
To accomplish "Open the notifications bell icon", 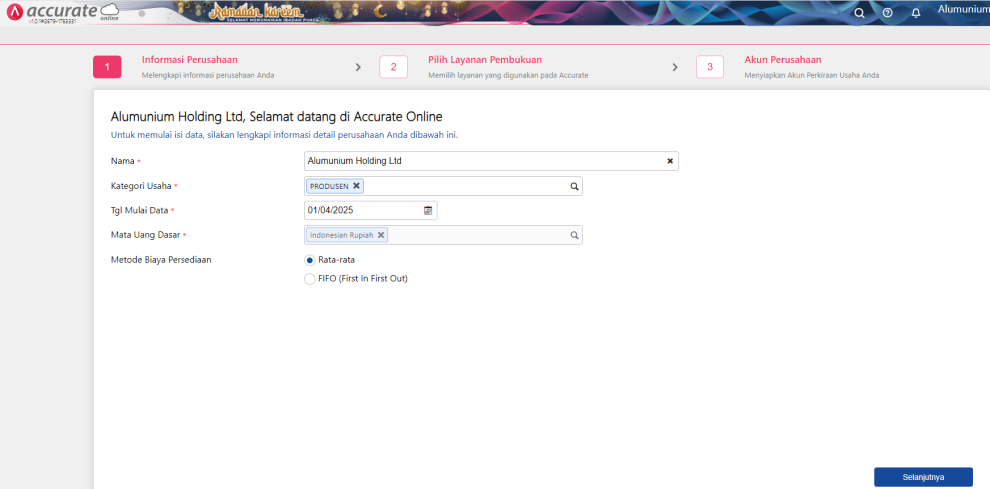I will click(915, 13).
